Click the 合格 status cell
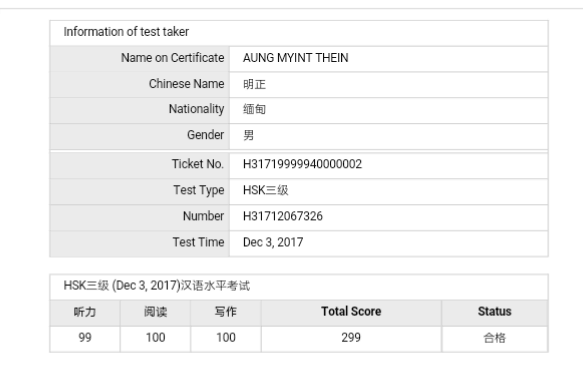Viewport: 583px width, 373px height. (x=495, y=338)
